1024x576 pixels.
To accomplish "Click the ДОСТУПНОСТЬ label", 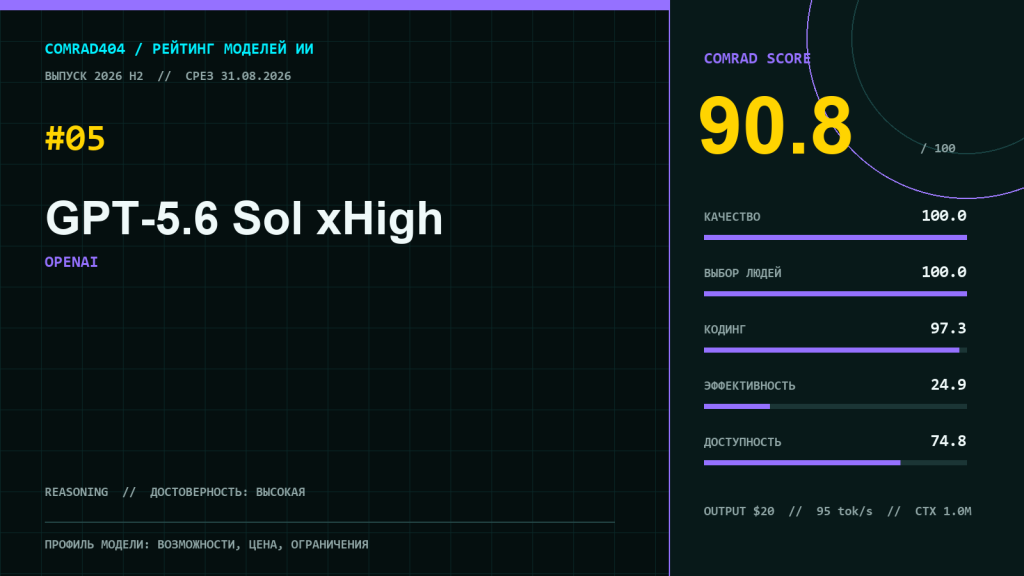I will click(x=743, y=442).
